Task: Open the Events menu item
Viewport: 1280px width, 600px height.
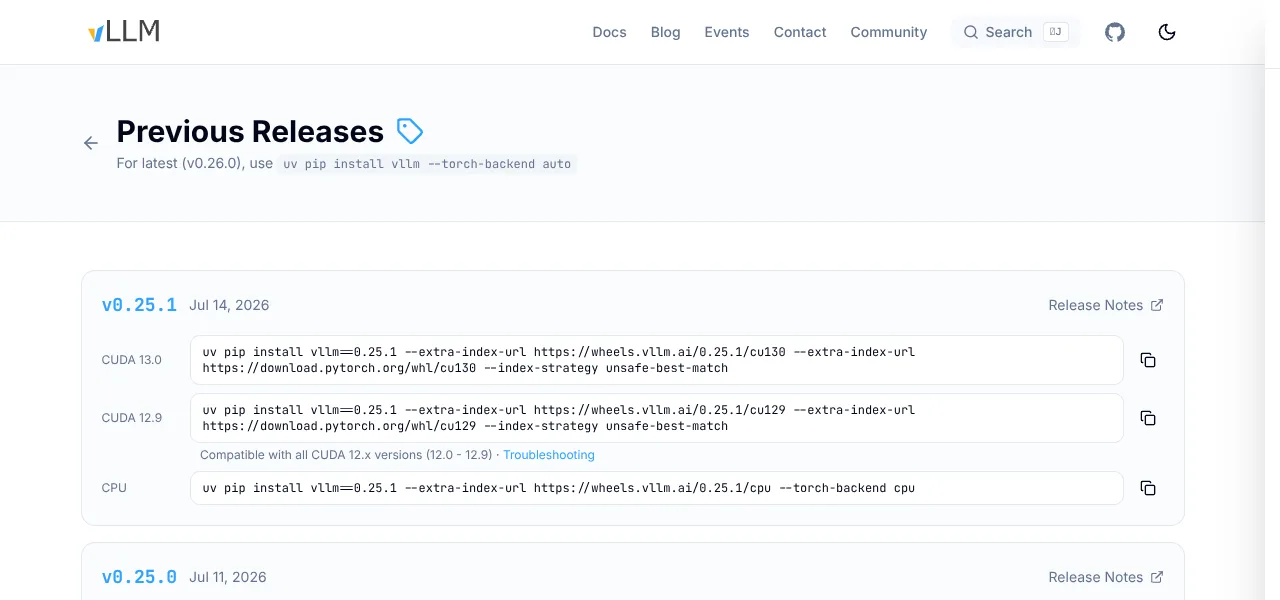Action: tap(727, 32)
